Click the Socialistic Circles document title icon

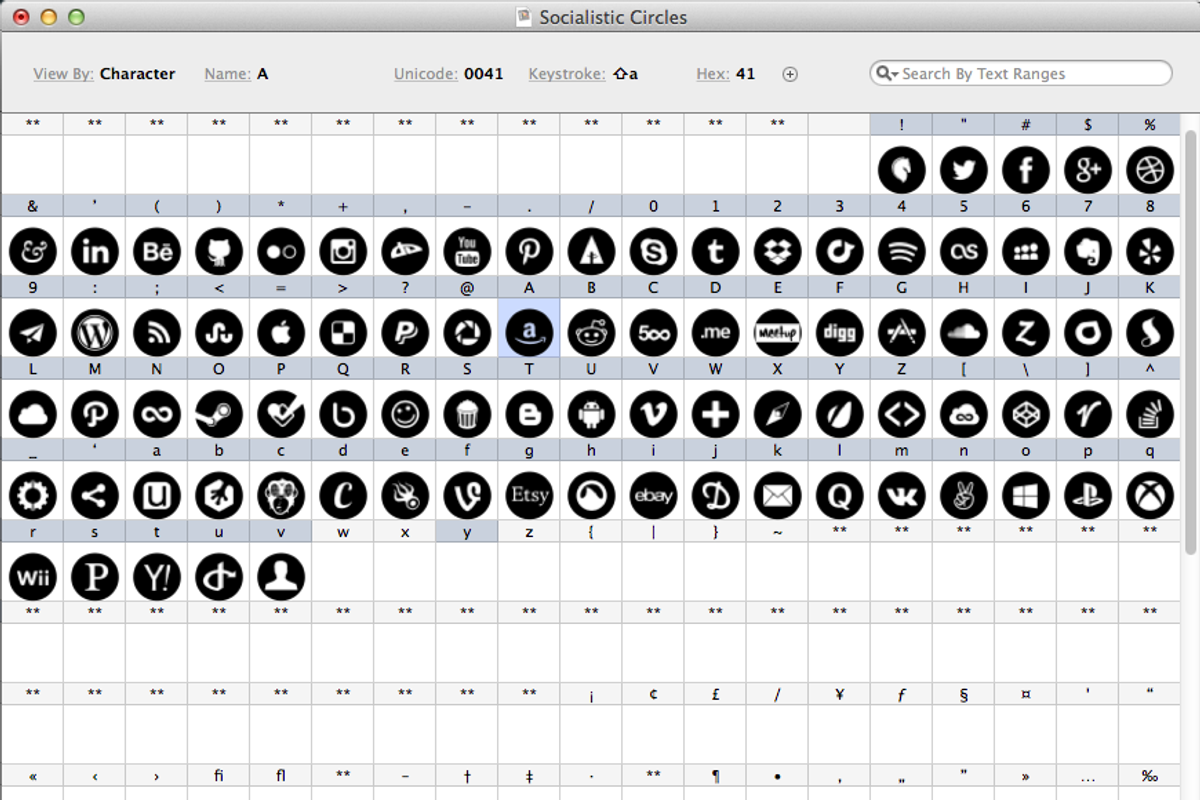click(524, 16)
